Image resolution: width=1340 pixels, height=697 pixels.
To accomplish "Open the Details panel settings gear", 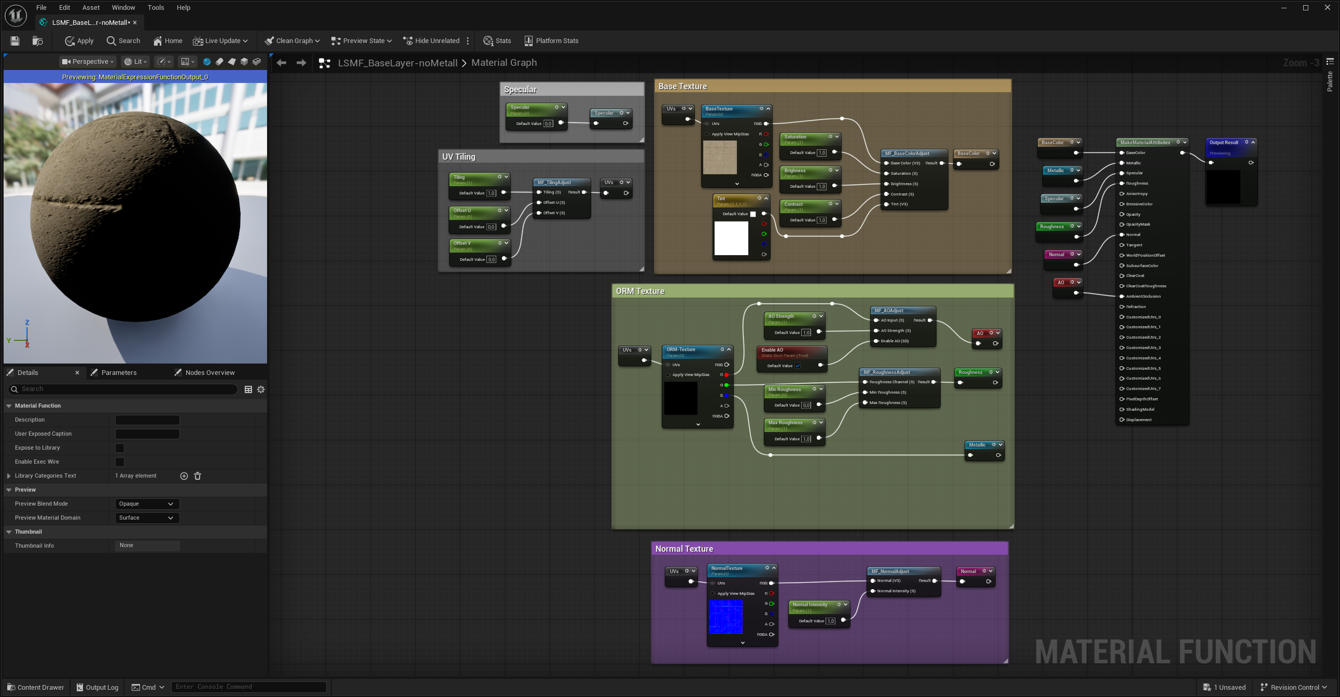I will tap(261, 389).
